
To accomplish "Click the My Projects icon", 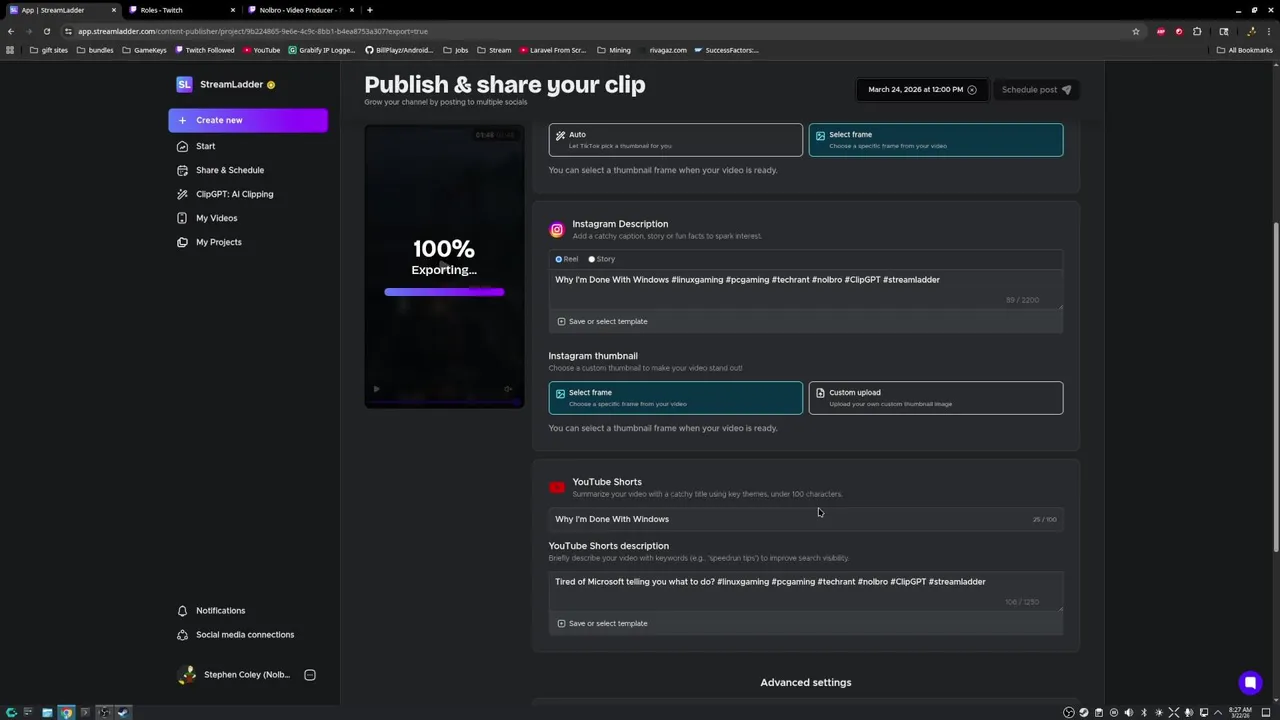I will [182, 242].
